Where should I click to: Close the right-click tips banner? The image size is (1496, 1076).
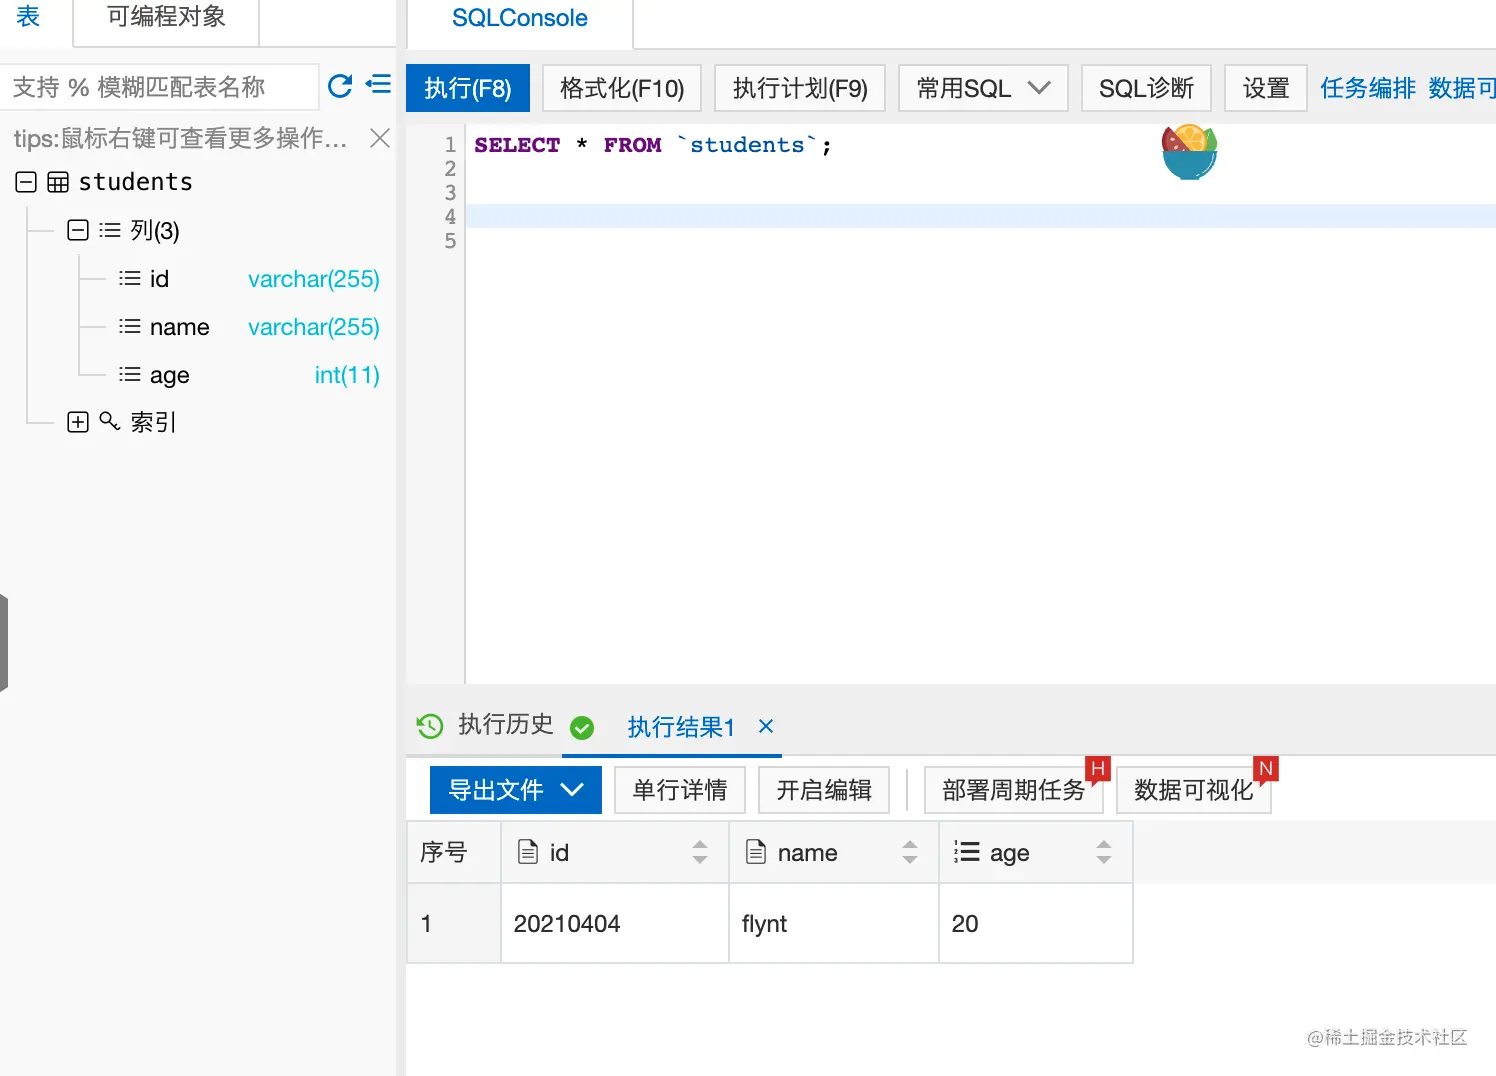coord(380,138)
